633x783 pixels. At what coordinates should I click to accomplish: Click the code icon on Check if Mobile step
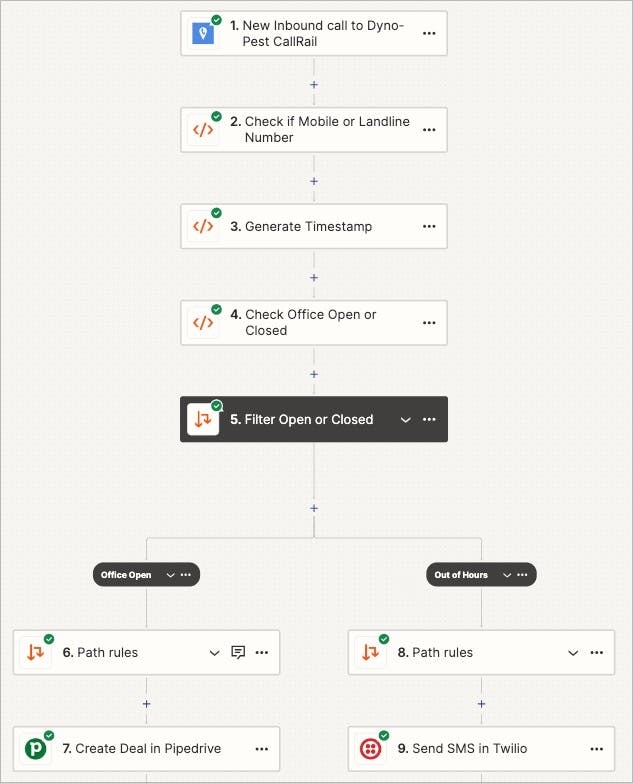click(x=203, y=130)
